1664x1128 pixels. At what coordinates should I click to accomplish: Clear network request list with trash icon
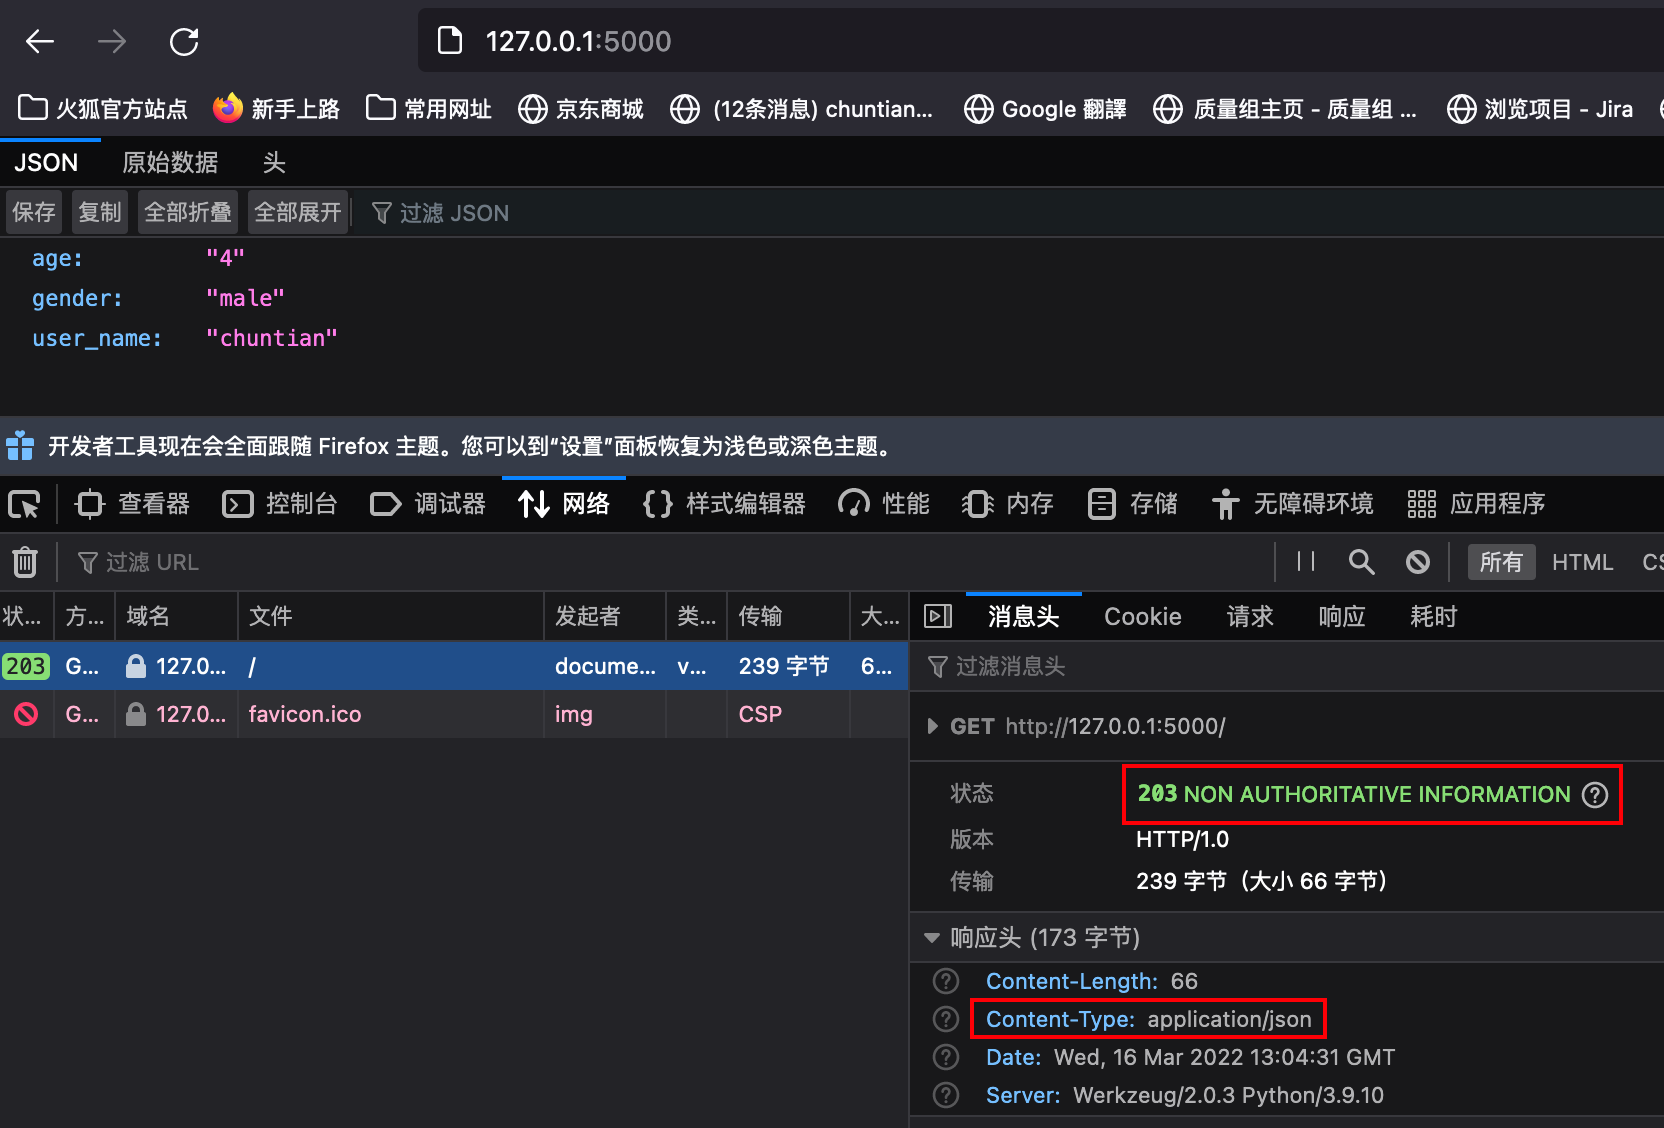tap(24, 562)
